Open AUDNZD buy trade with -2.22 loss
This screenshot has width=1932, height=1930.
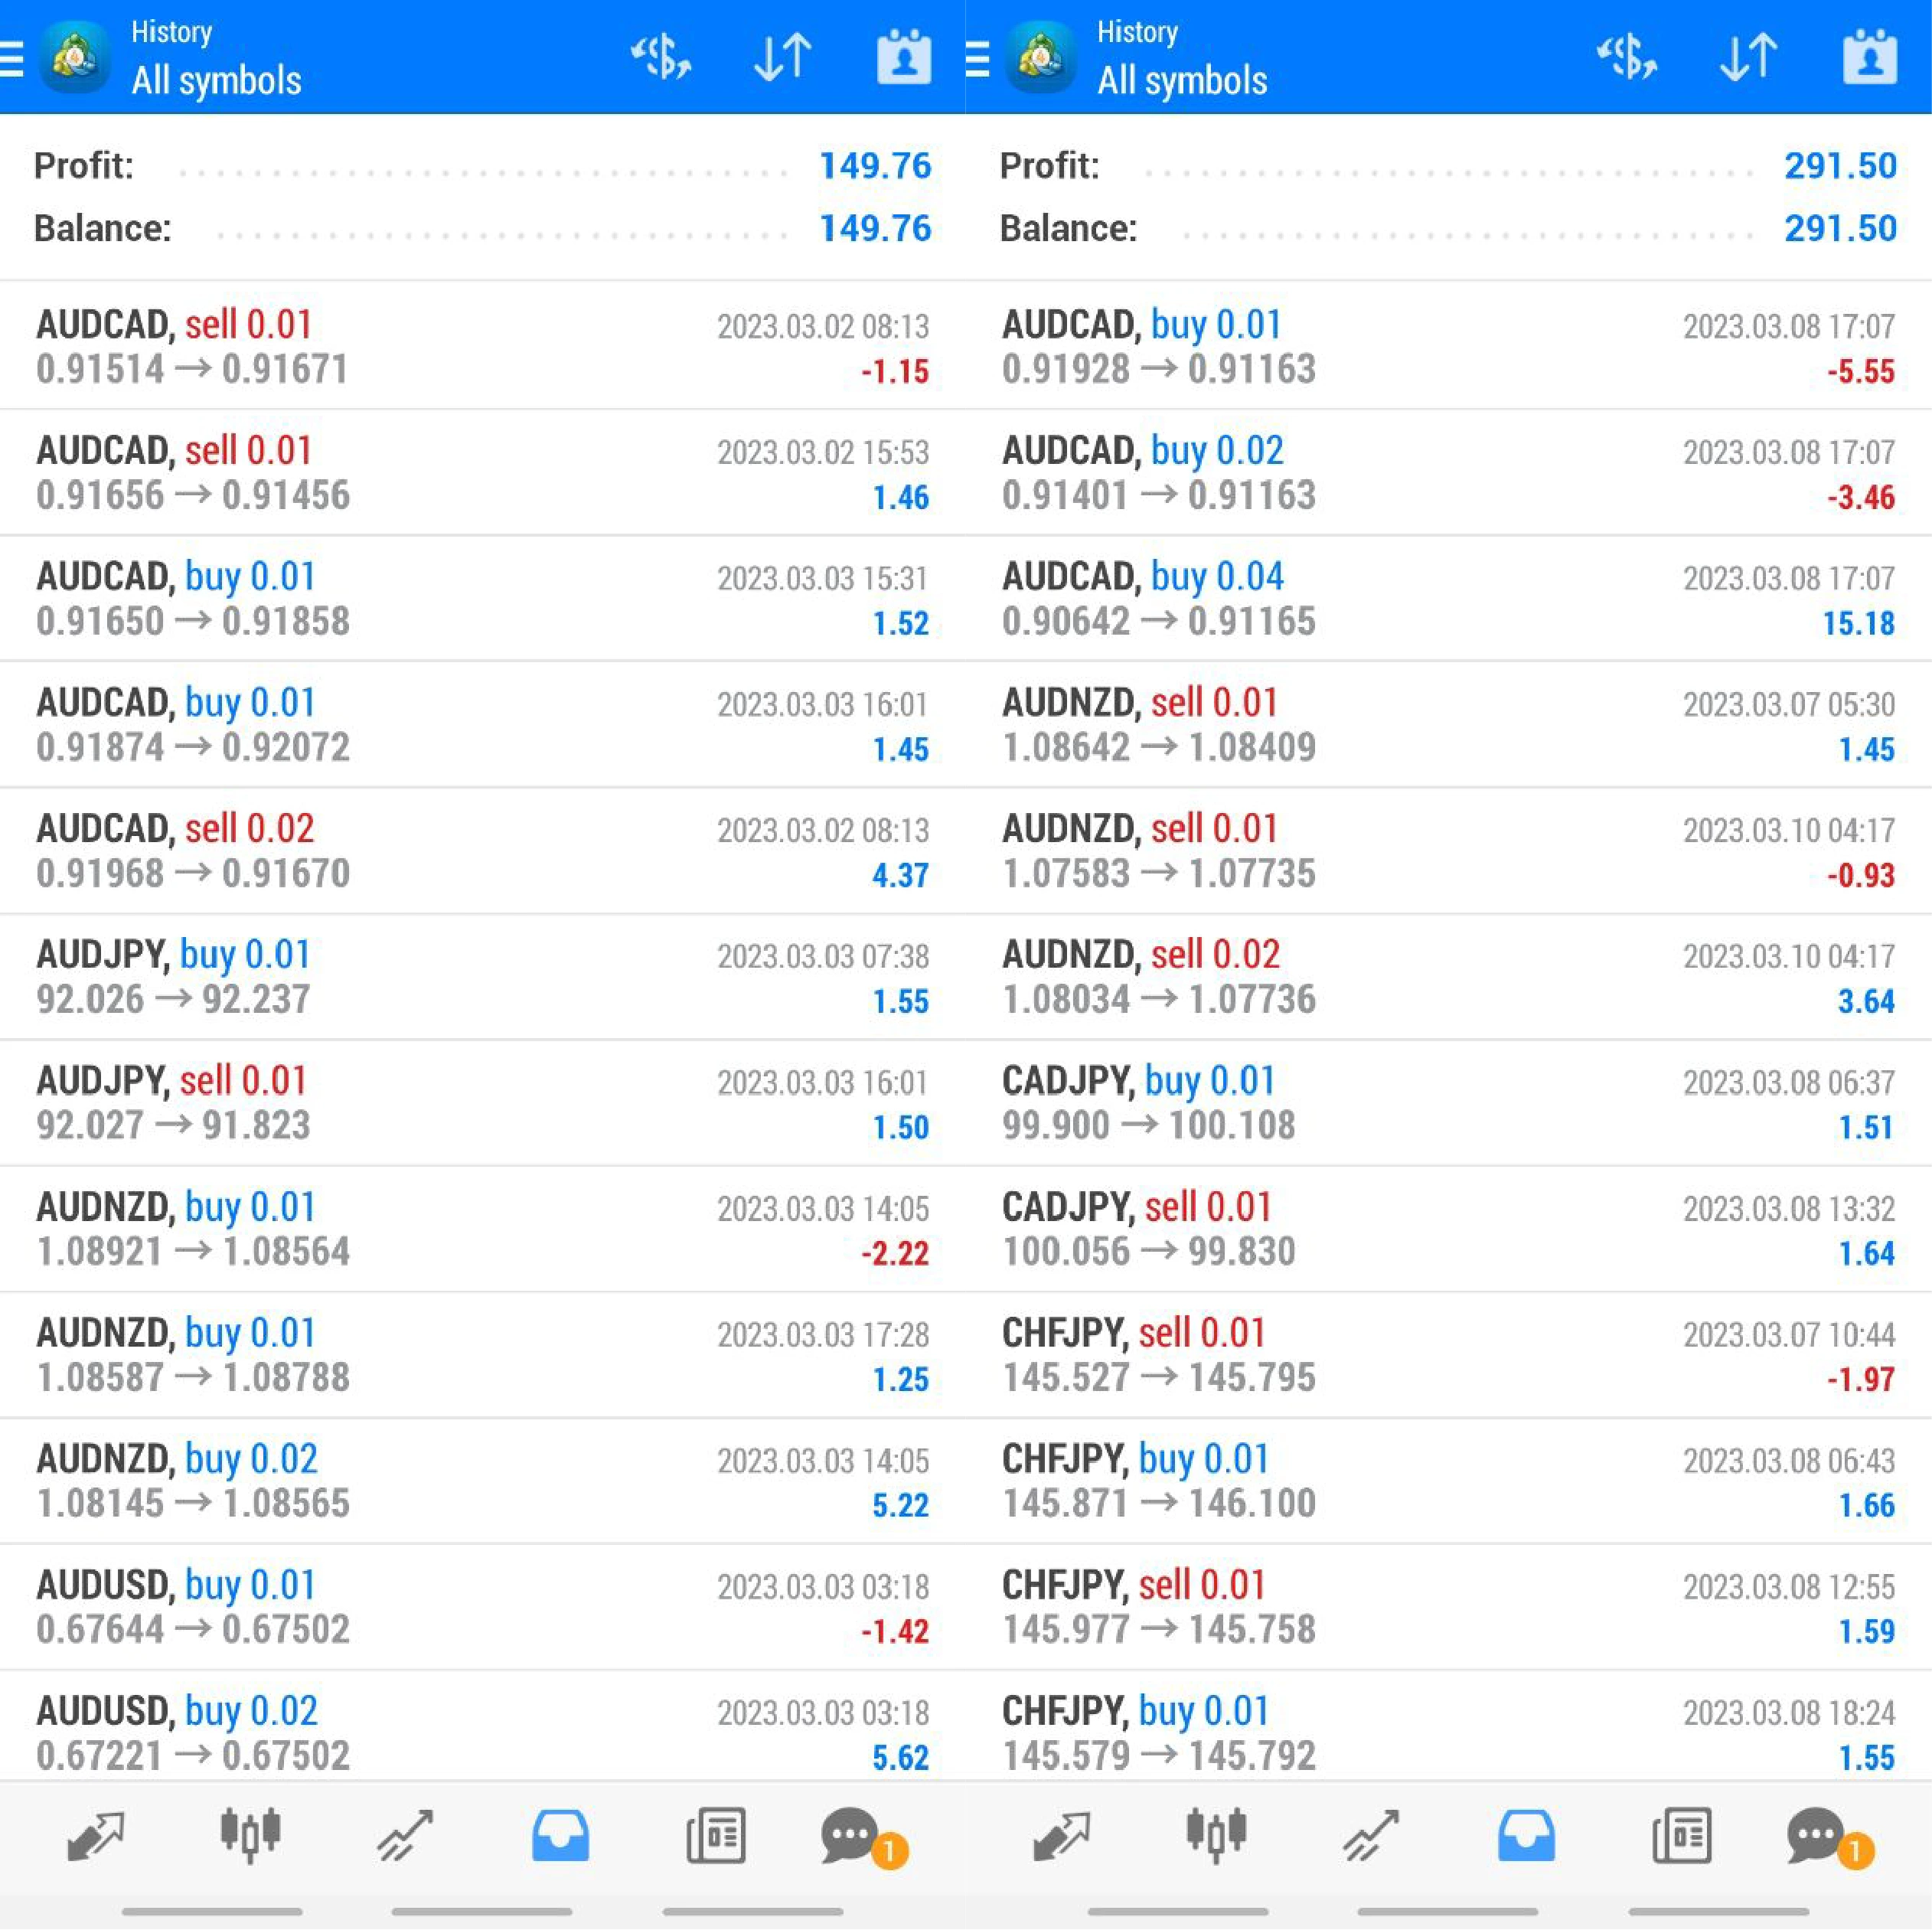(x=483, y=1228)
